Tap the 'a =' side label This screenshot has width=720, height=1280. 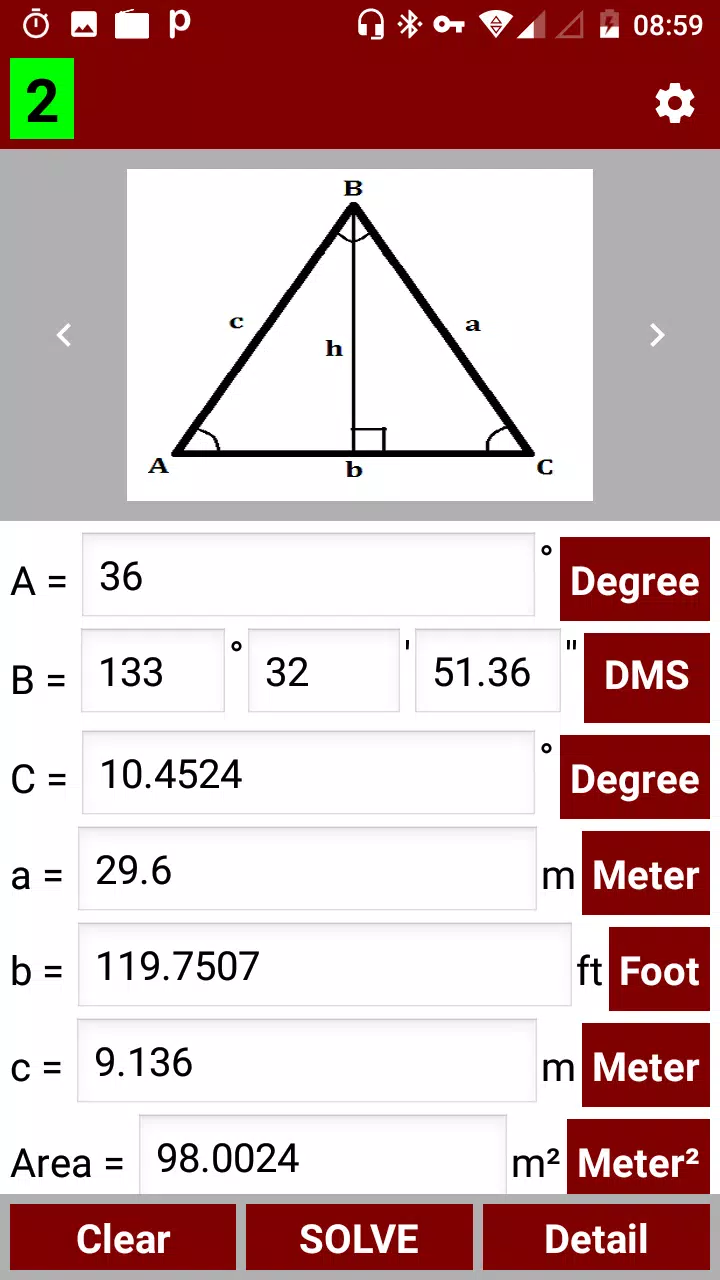[x=37, y=875]
